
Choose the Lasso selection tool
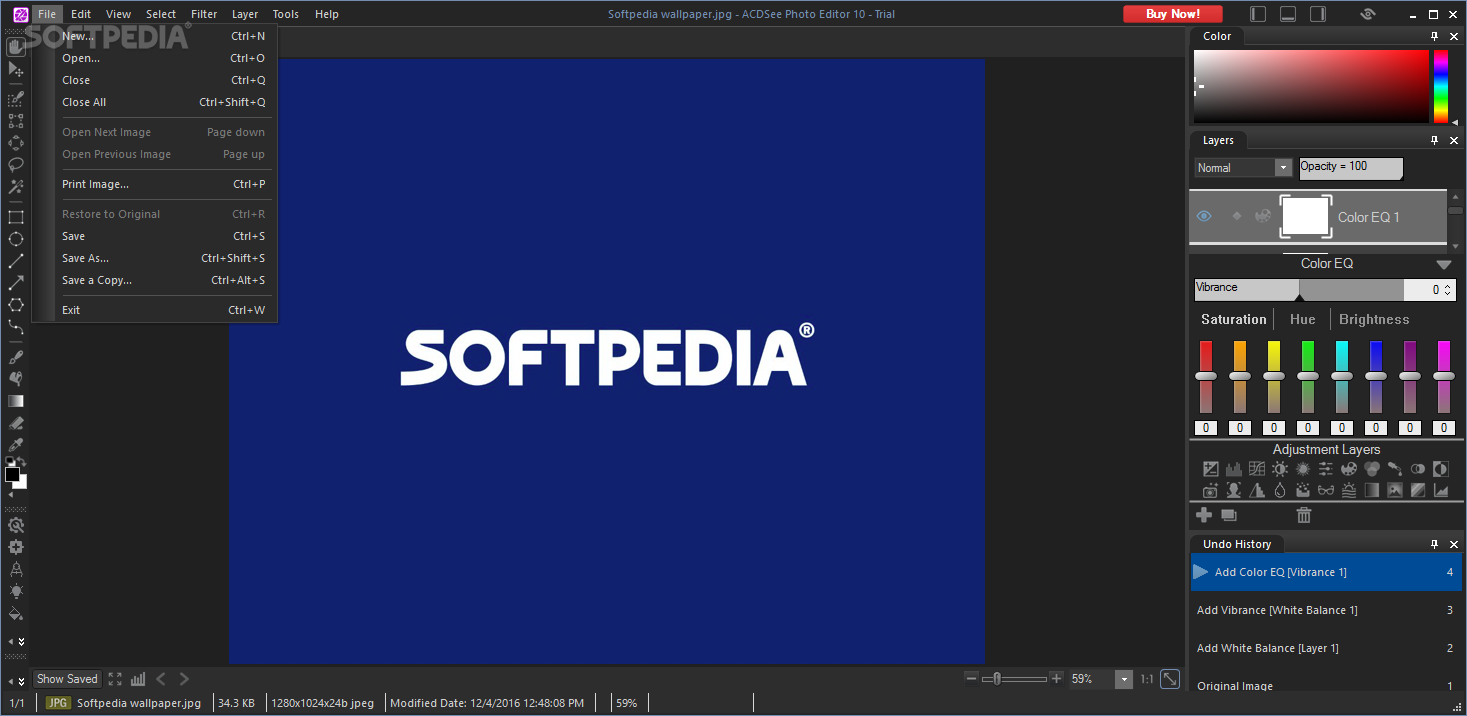[x=15, y=165]
